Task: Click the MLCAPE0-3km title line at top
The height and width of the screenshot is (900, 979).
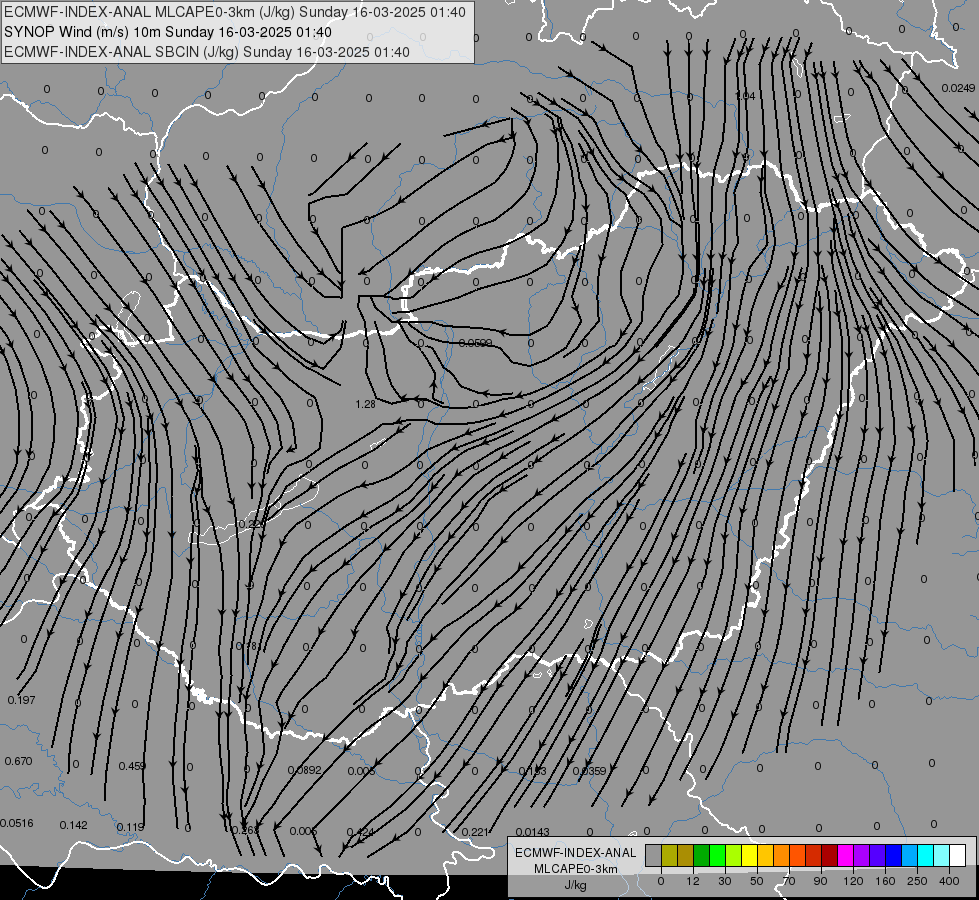Action: pos(235,12)
